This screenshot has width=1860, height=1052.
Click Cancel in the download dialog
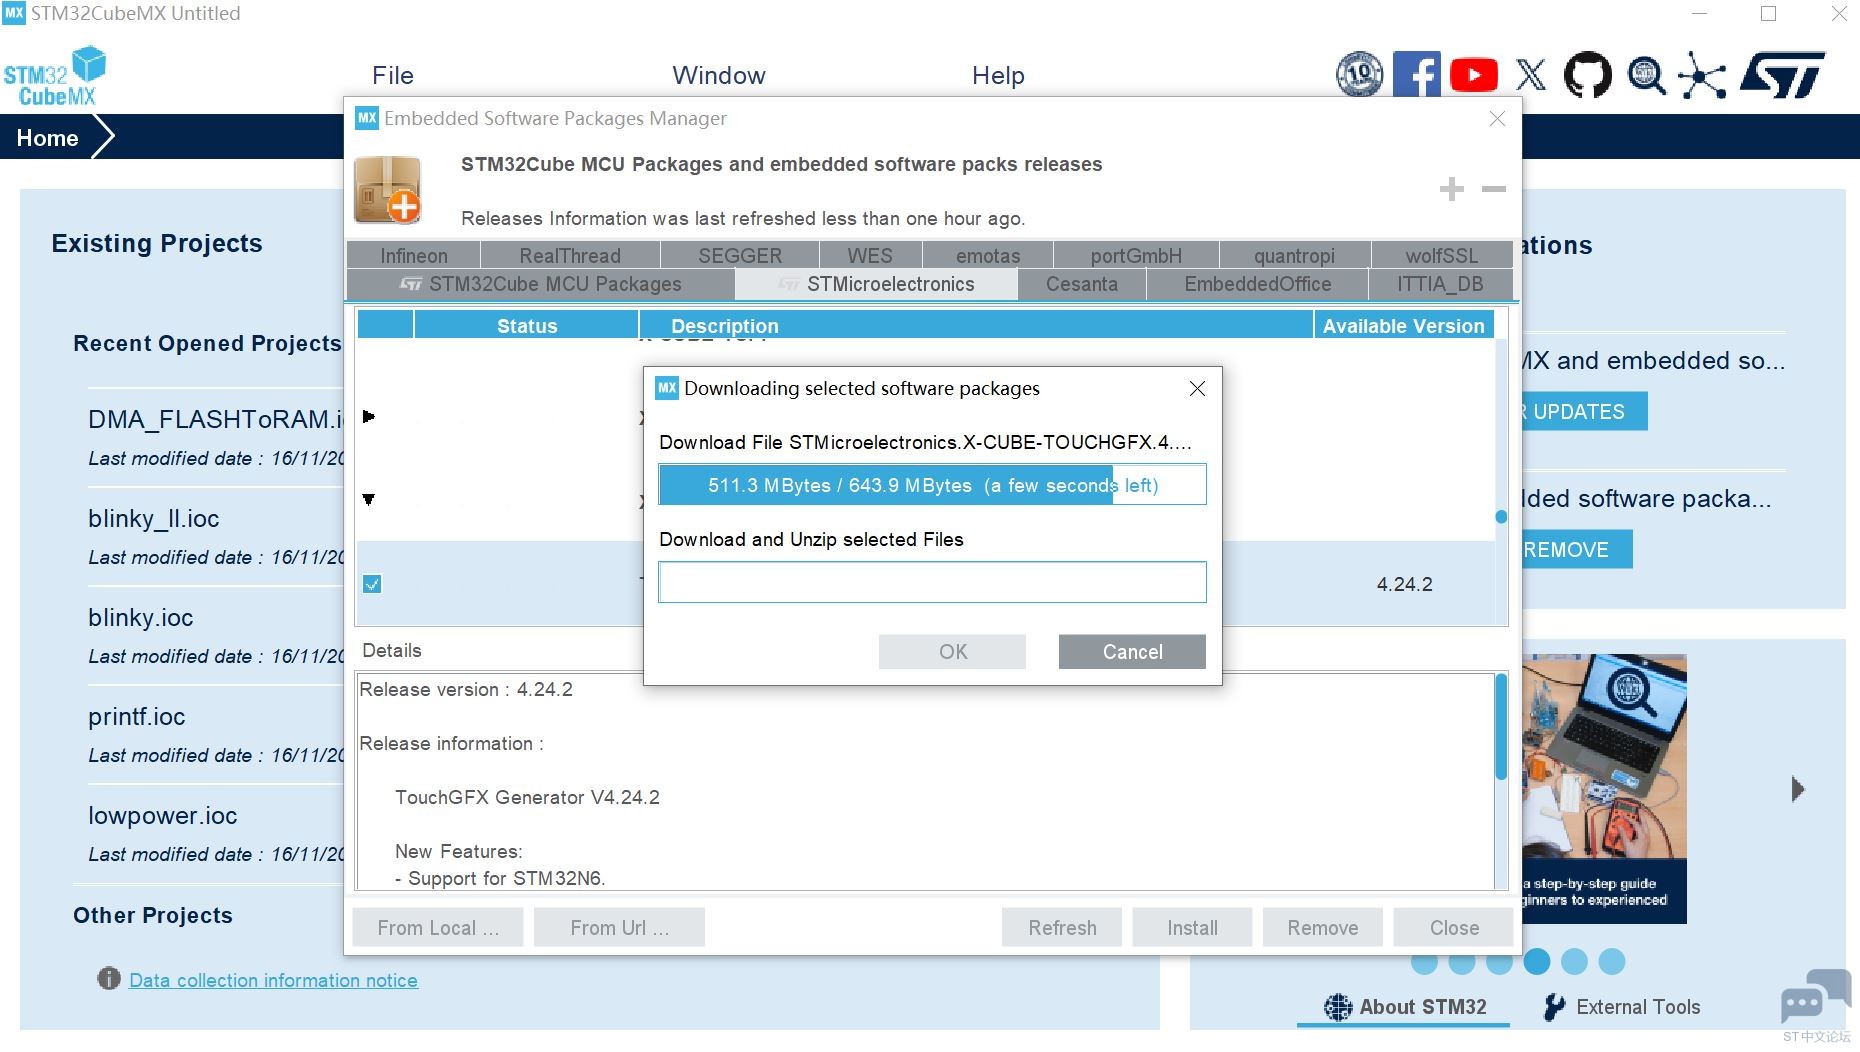(1132, 651)
